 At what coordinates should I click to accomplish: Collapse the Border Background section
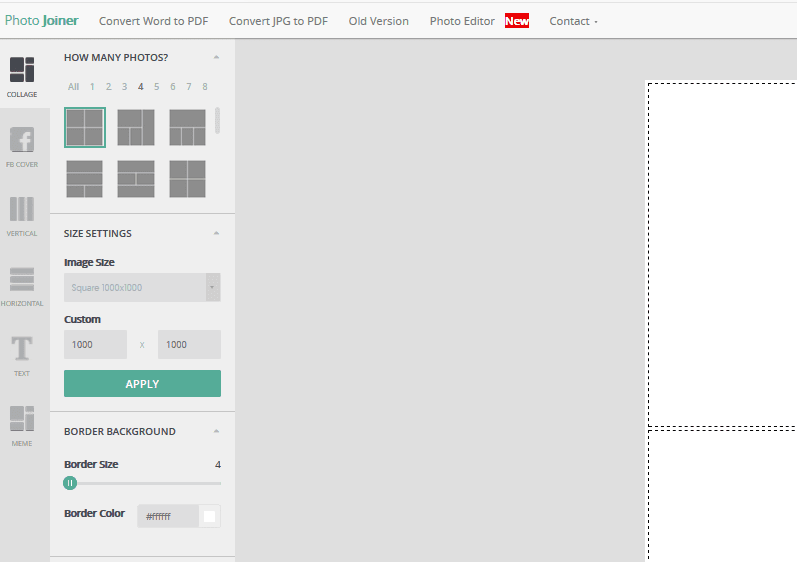pyautogui.click(x=216, y=431)
